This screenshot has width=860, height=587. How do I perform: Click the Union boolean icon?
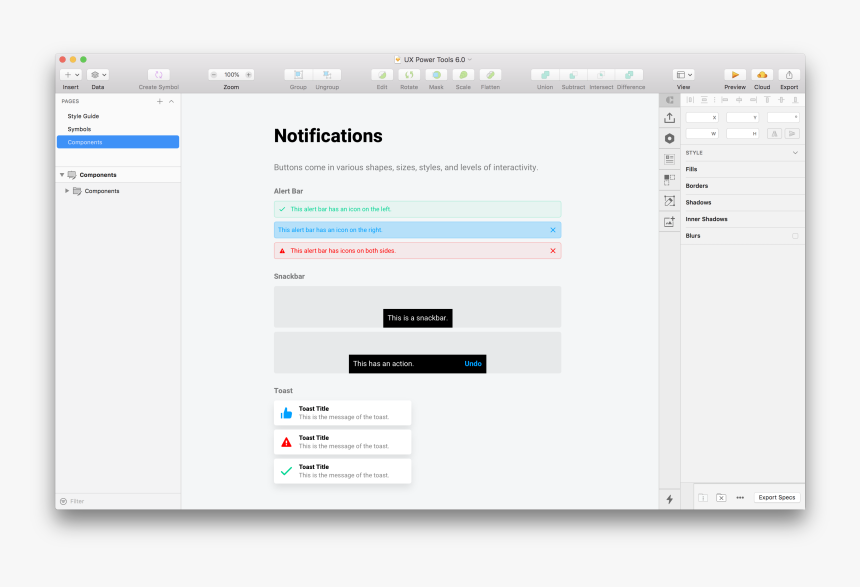pyautogui.click(x=545, y=75)
